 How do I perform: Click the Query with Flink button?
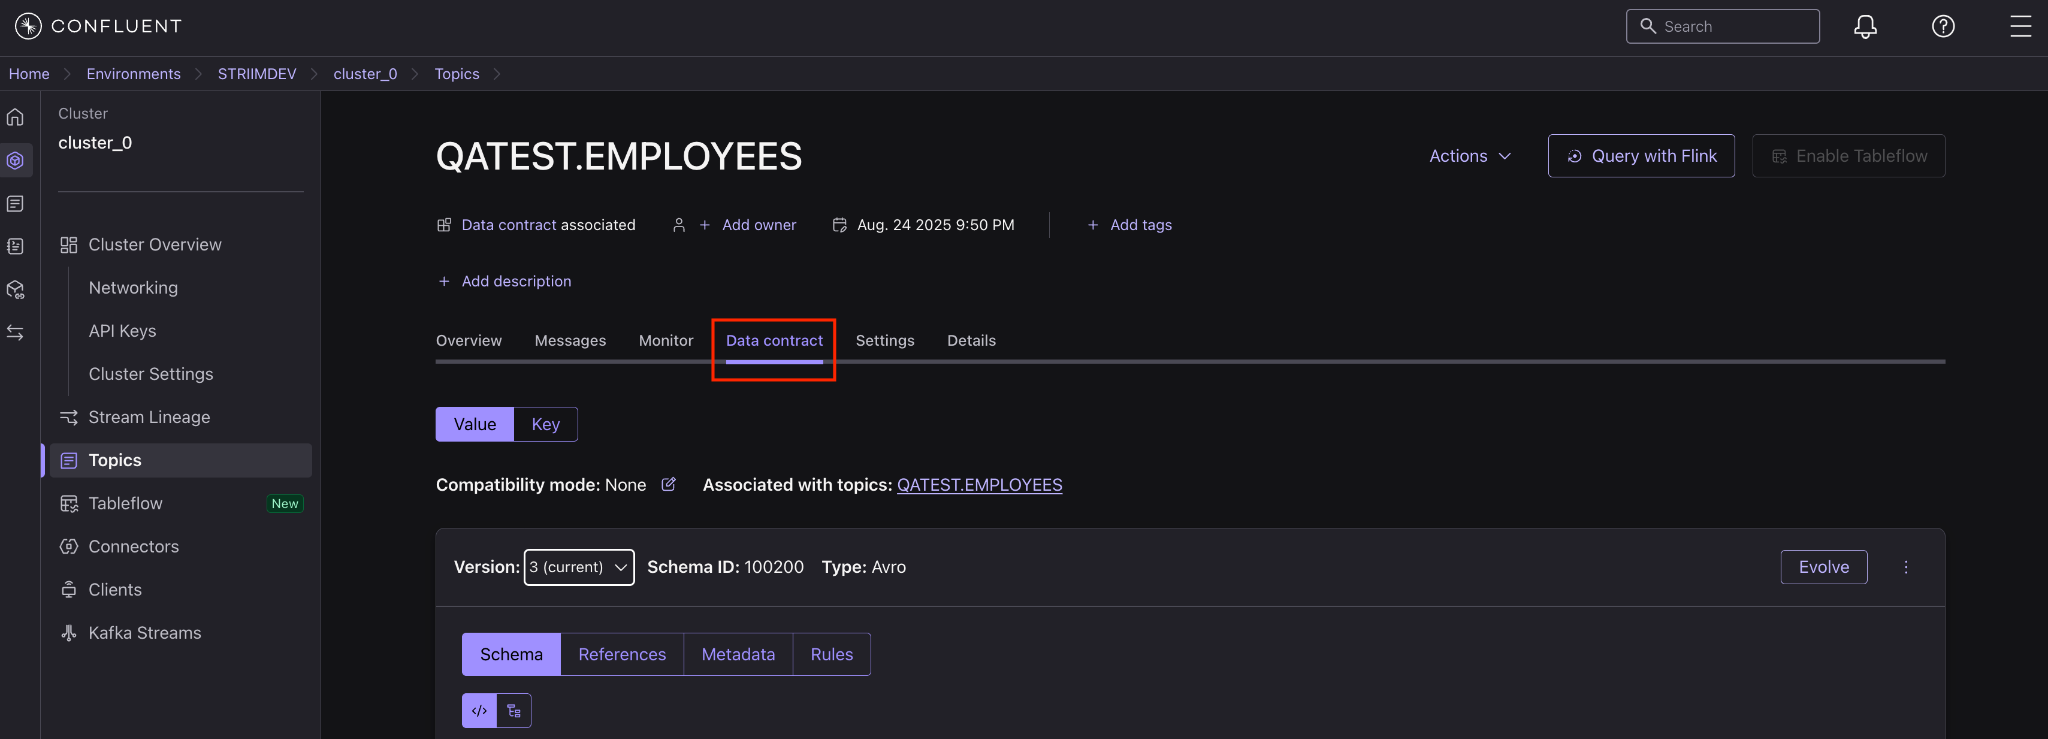[x=1641, y=156]
